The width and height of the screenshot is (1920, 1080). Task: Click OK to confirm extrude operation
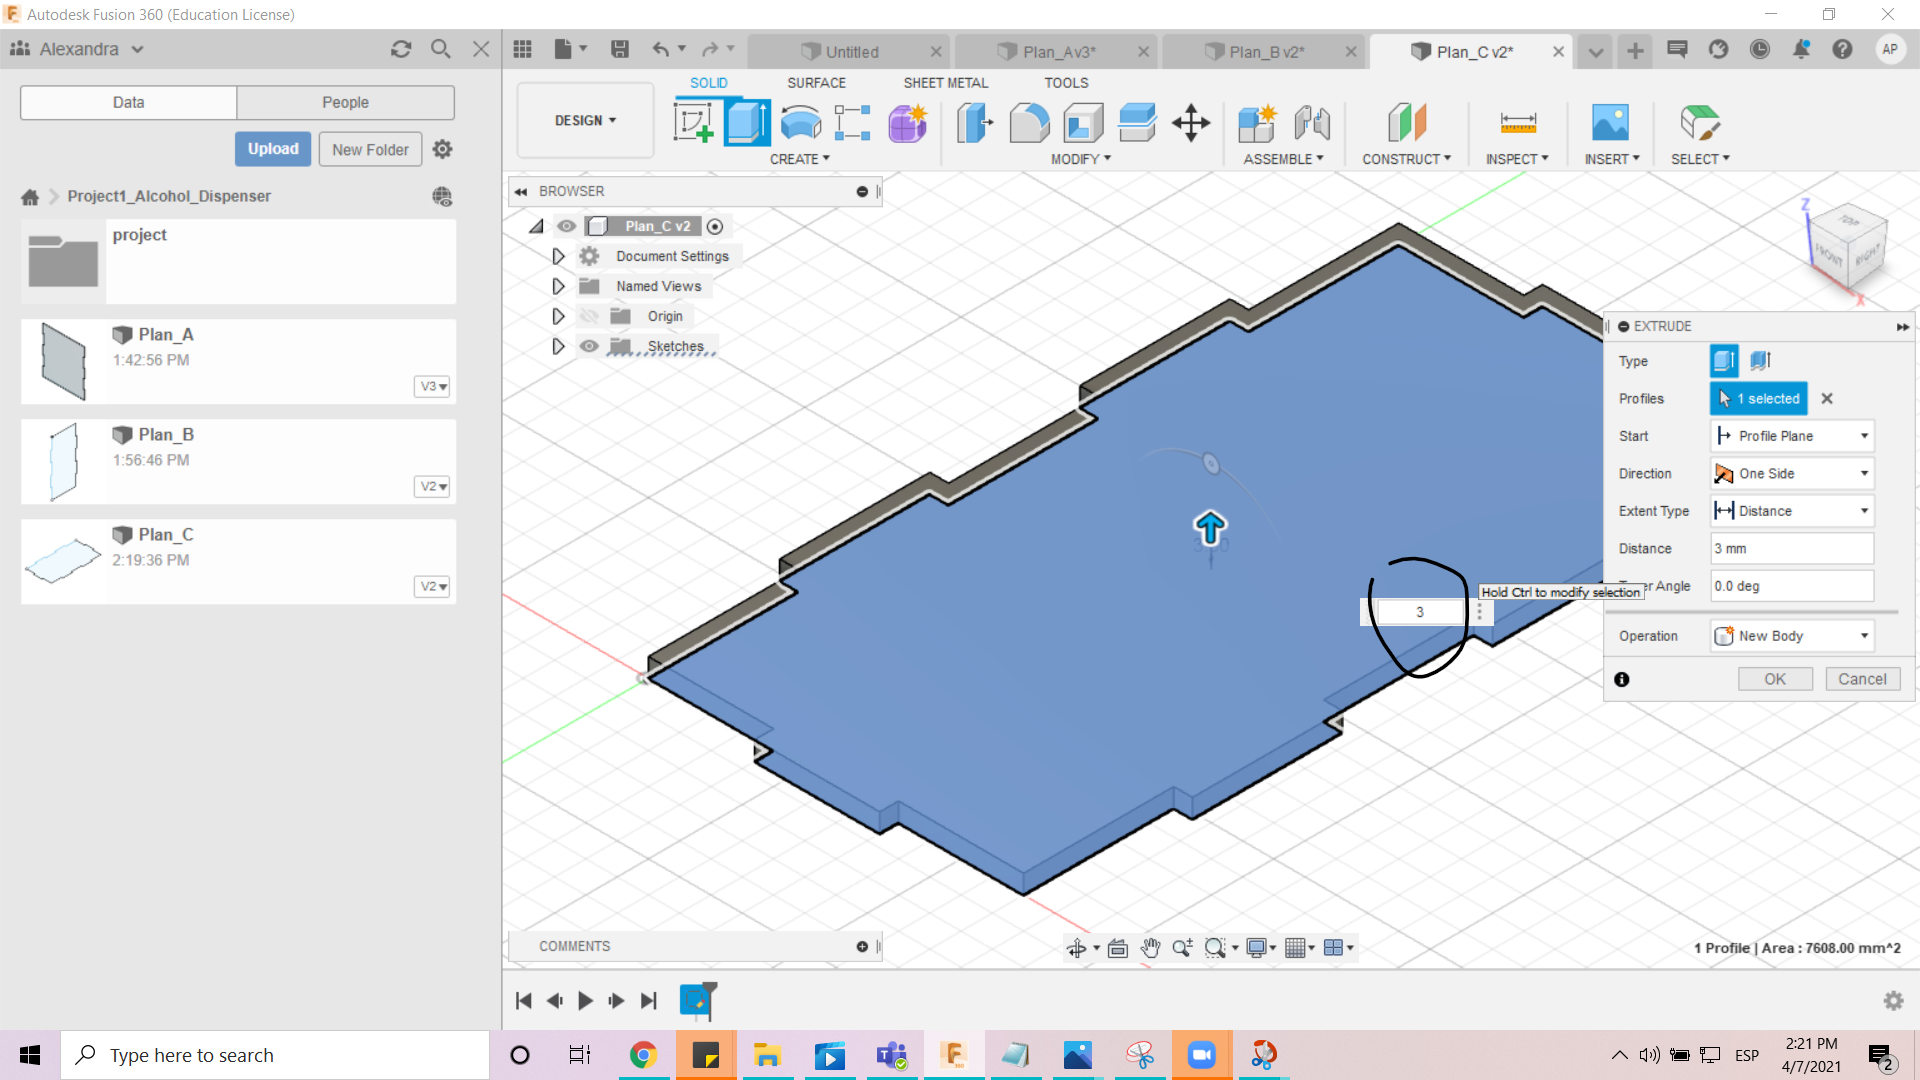click(1776, 678)
